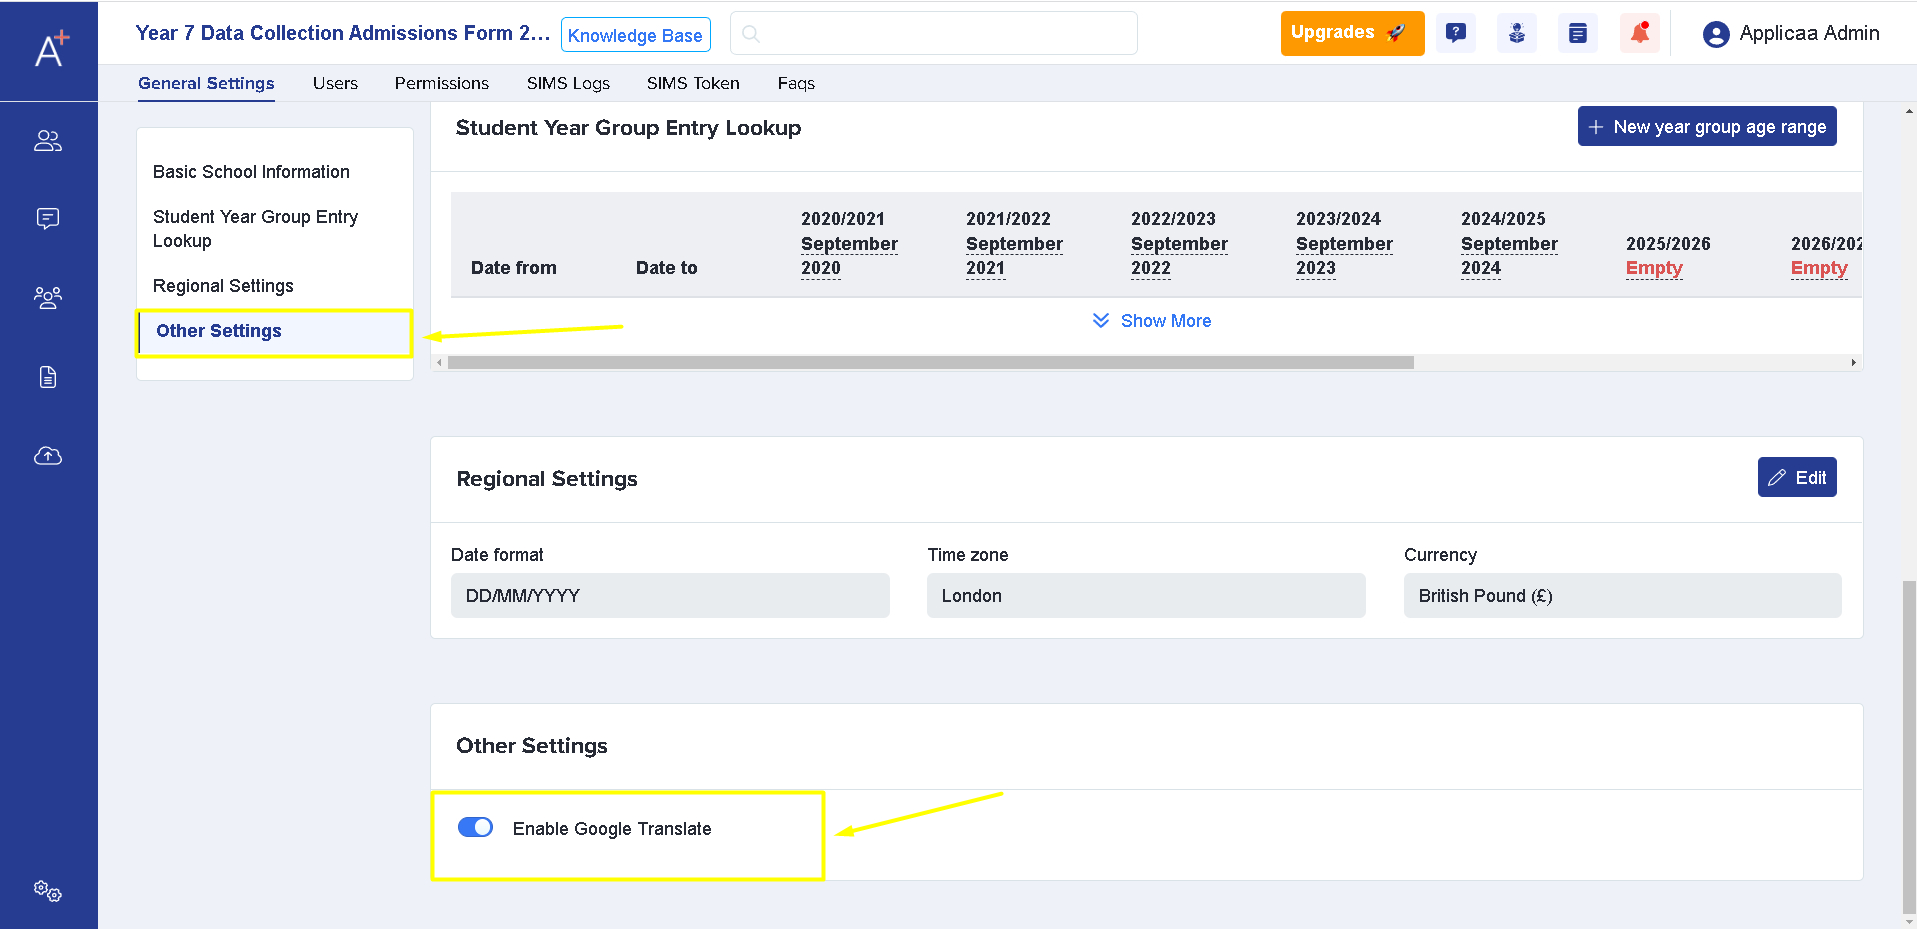The height and width of the screenshot is (929, 1917).
Task: Open the Applicaa Admin user menu
Action: pyautogui.click(x=1791, y=34)
